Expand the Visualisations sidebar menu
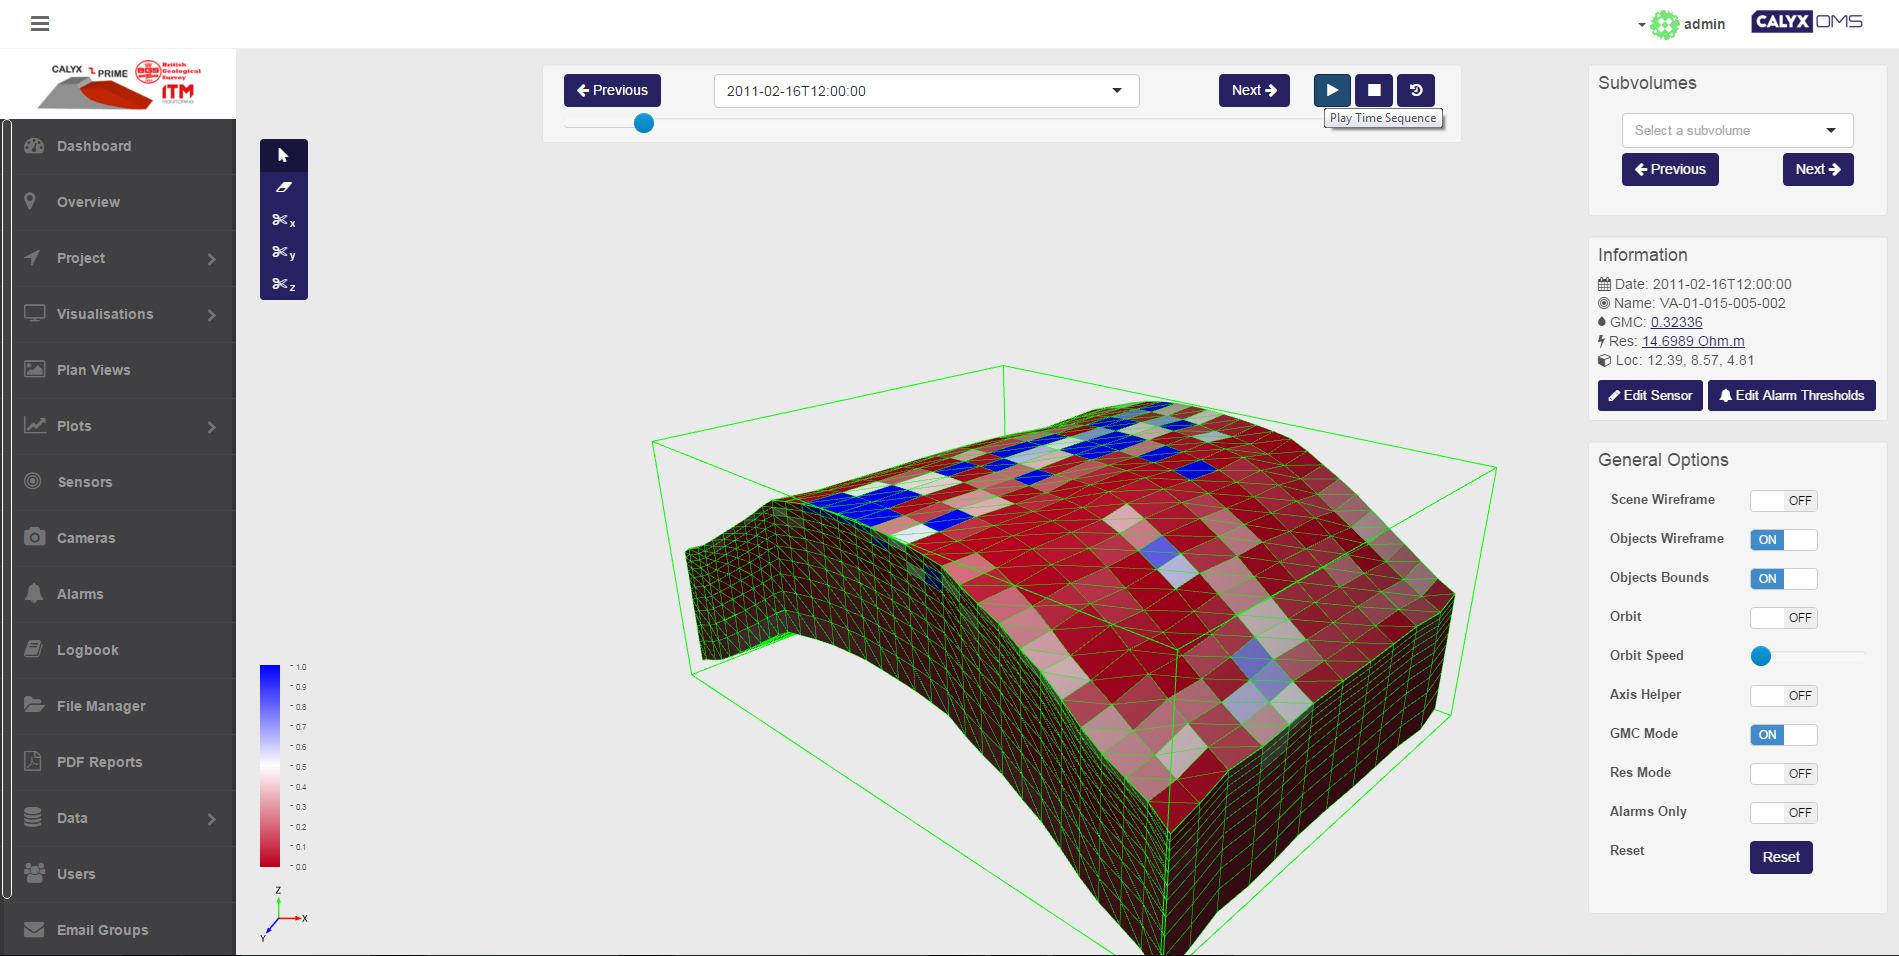The image size is (1899, 956). pyautogui.click(x=120, y=314)
